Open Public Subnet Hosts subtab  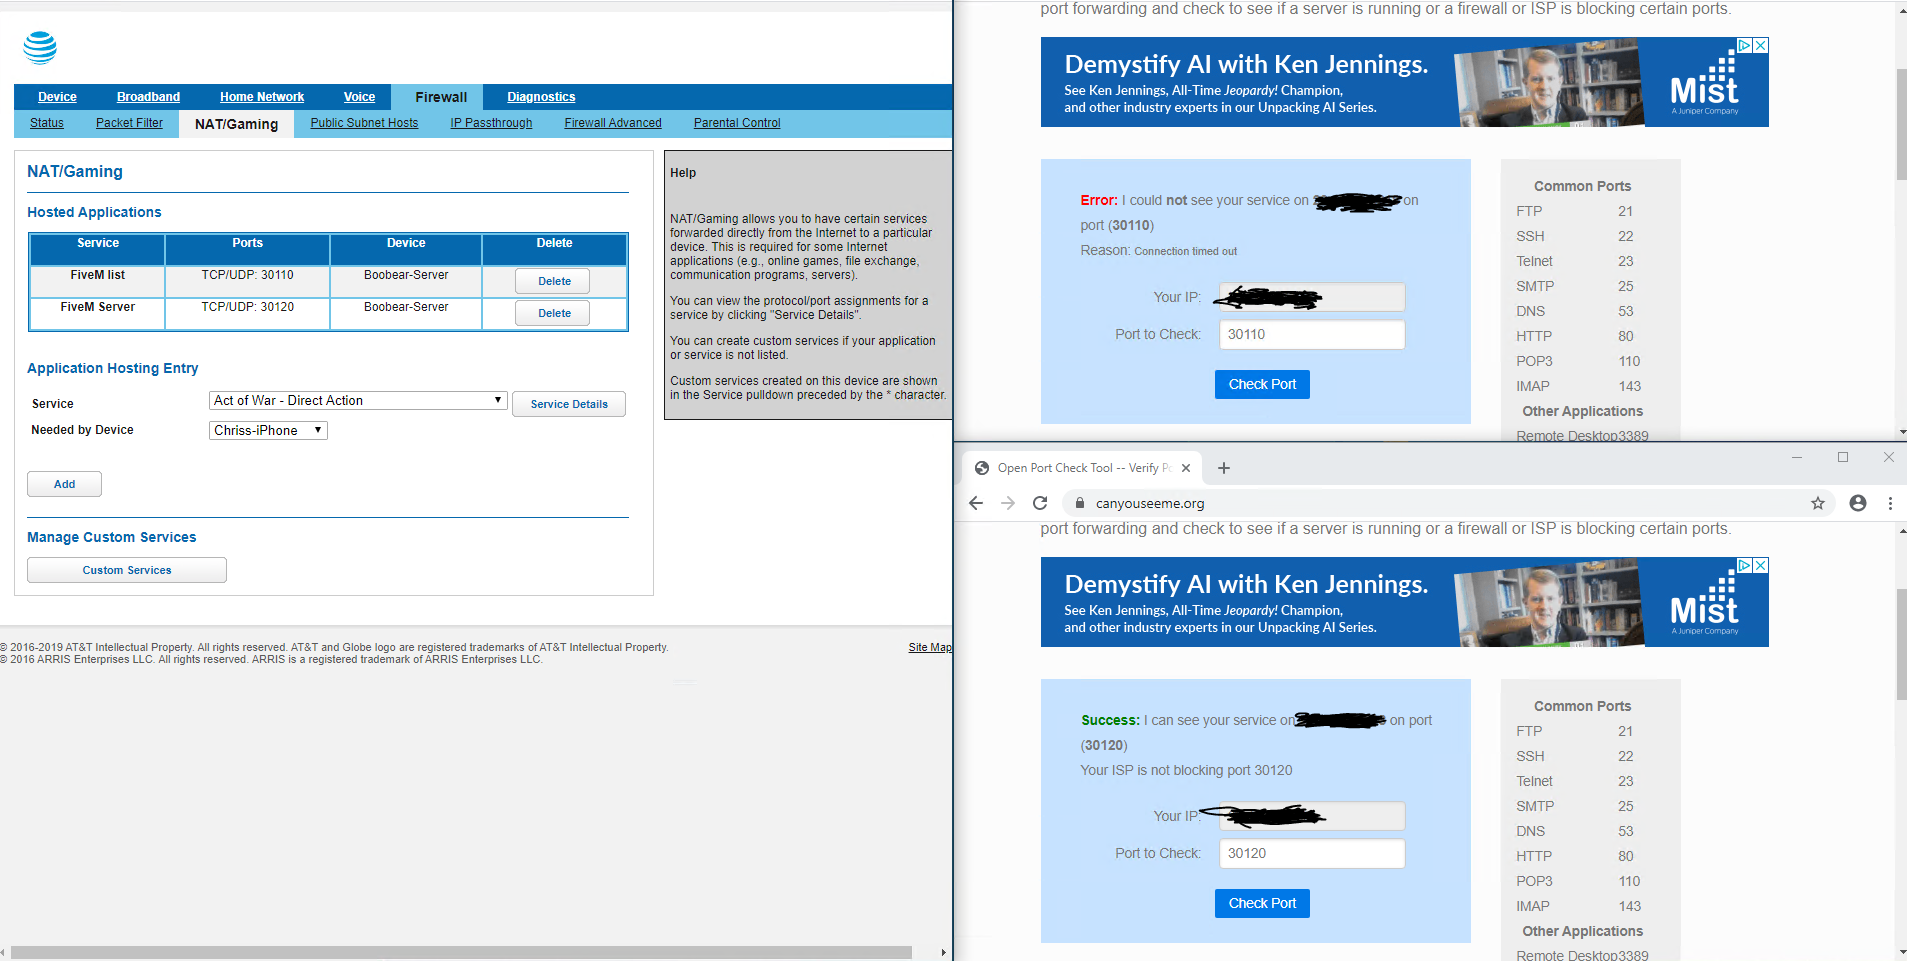(364, 123)
